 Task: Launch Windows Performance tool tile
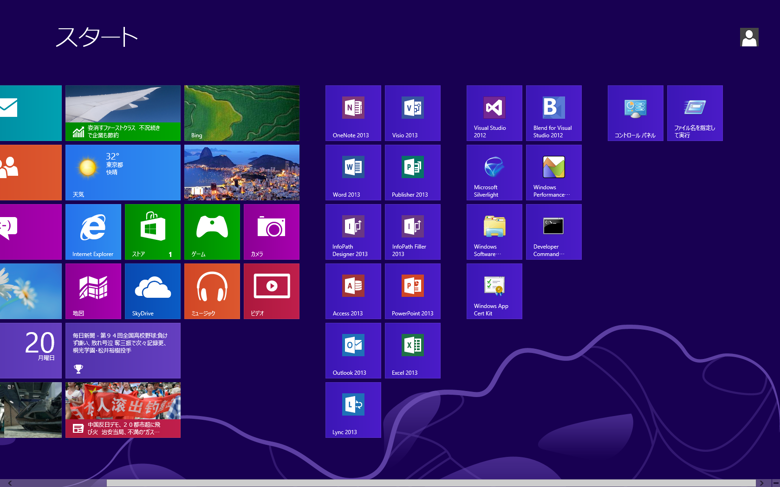[x=554, y=173]
